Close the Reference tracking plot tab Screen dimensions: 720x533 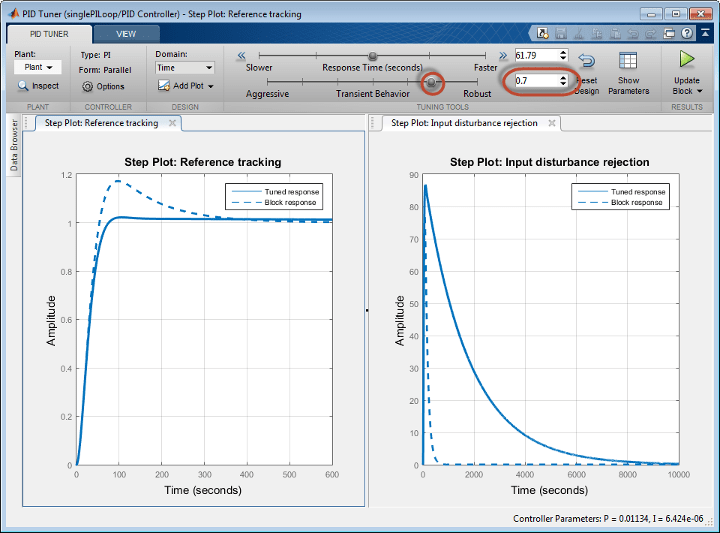coord(172,123)
